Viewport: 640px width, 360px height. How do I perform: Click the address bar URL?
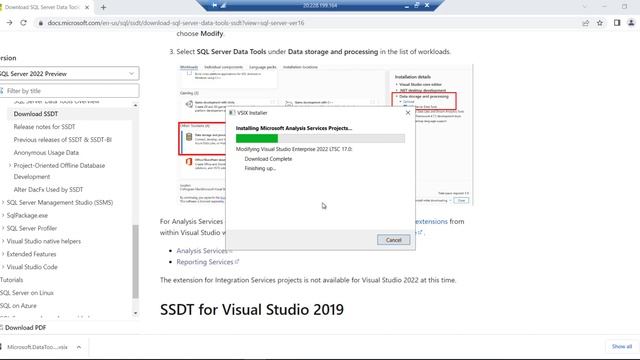coord(176,23)
